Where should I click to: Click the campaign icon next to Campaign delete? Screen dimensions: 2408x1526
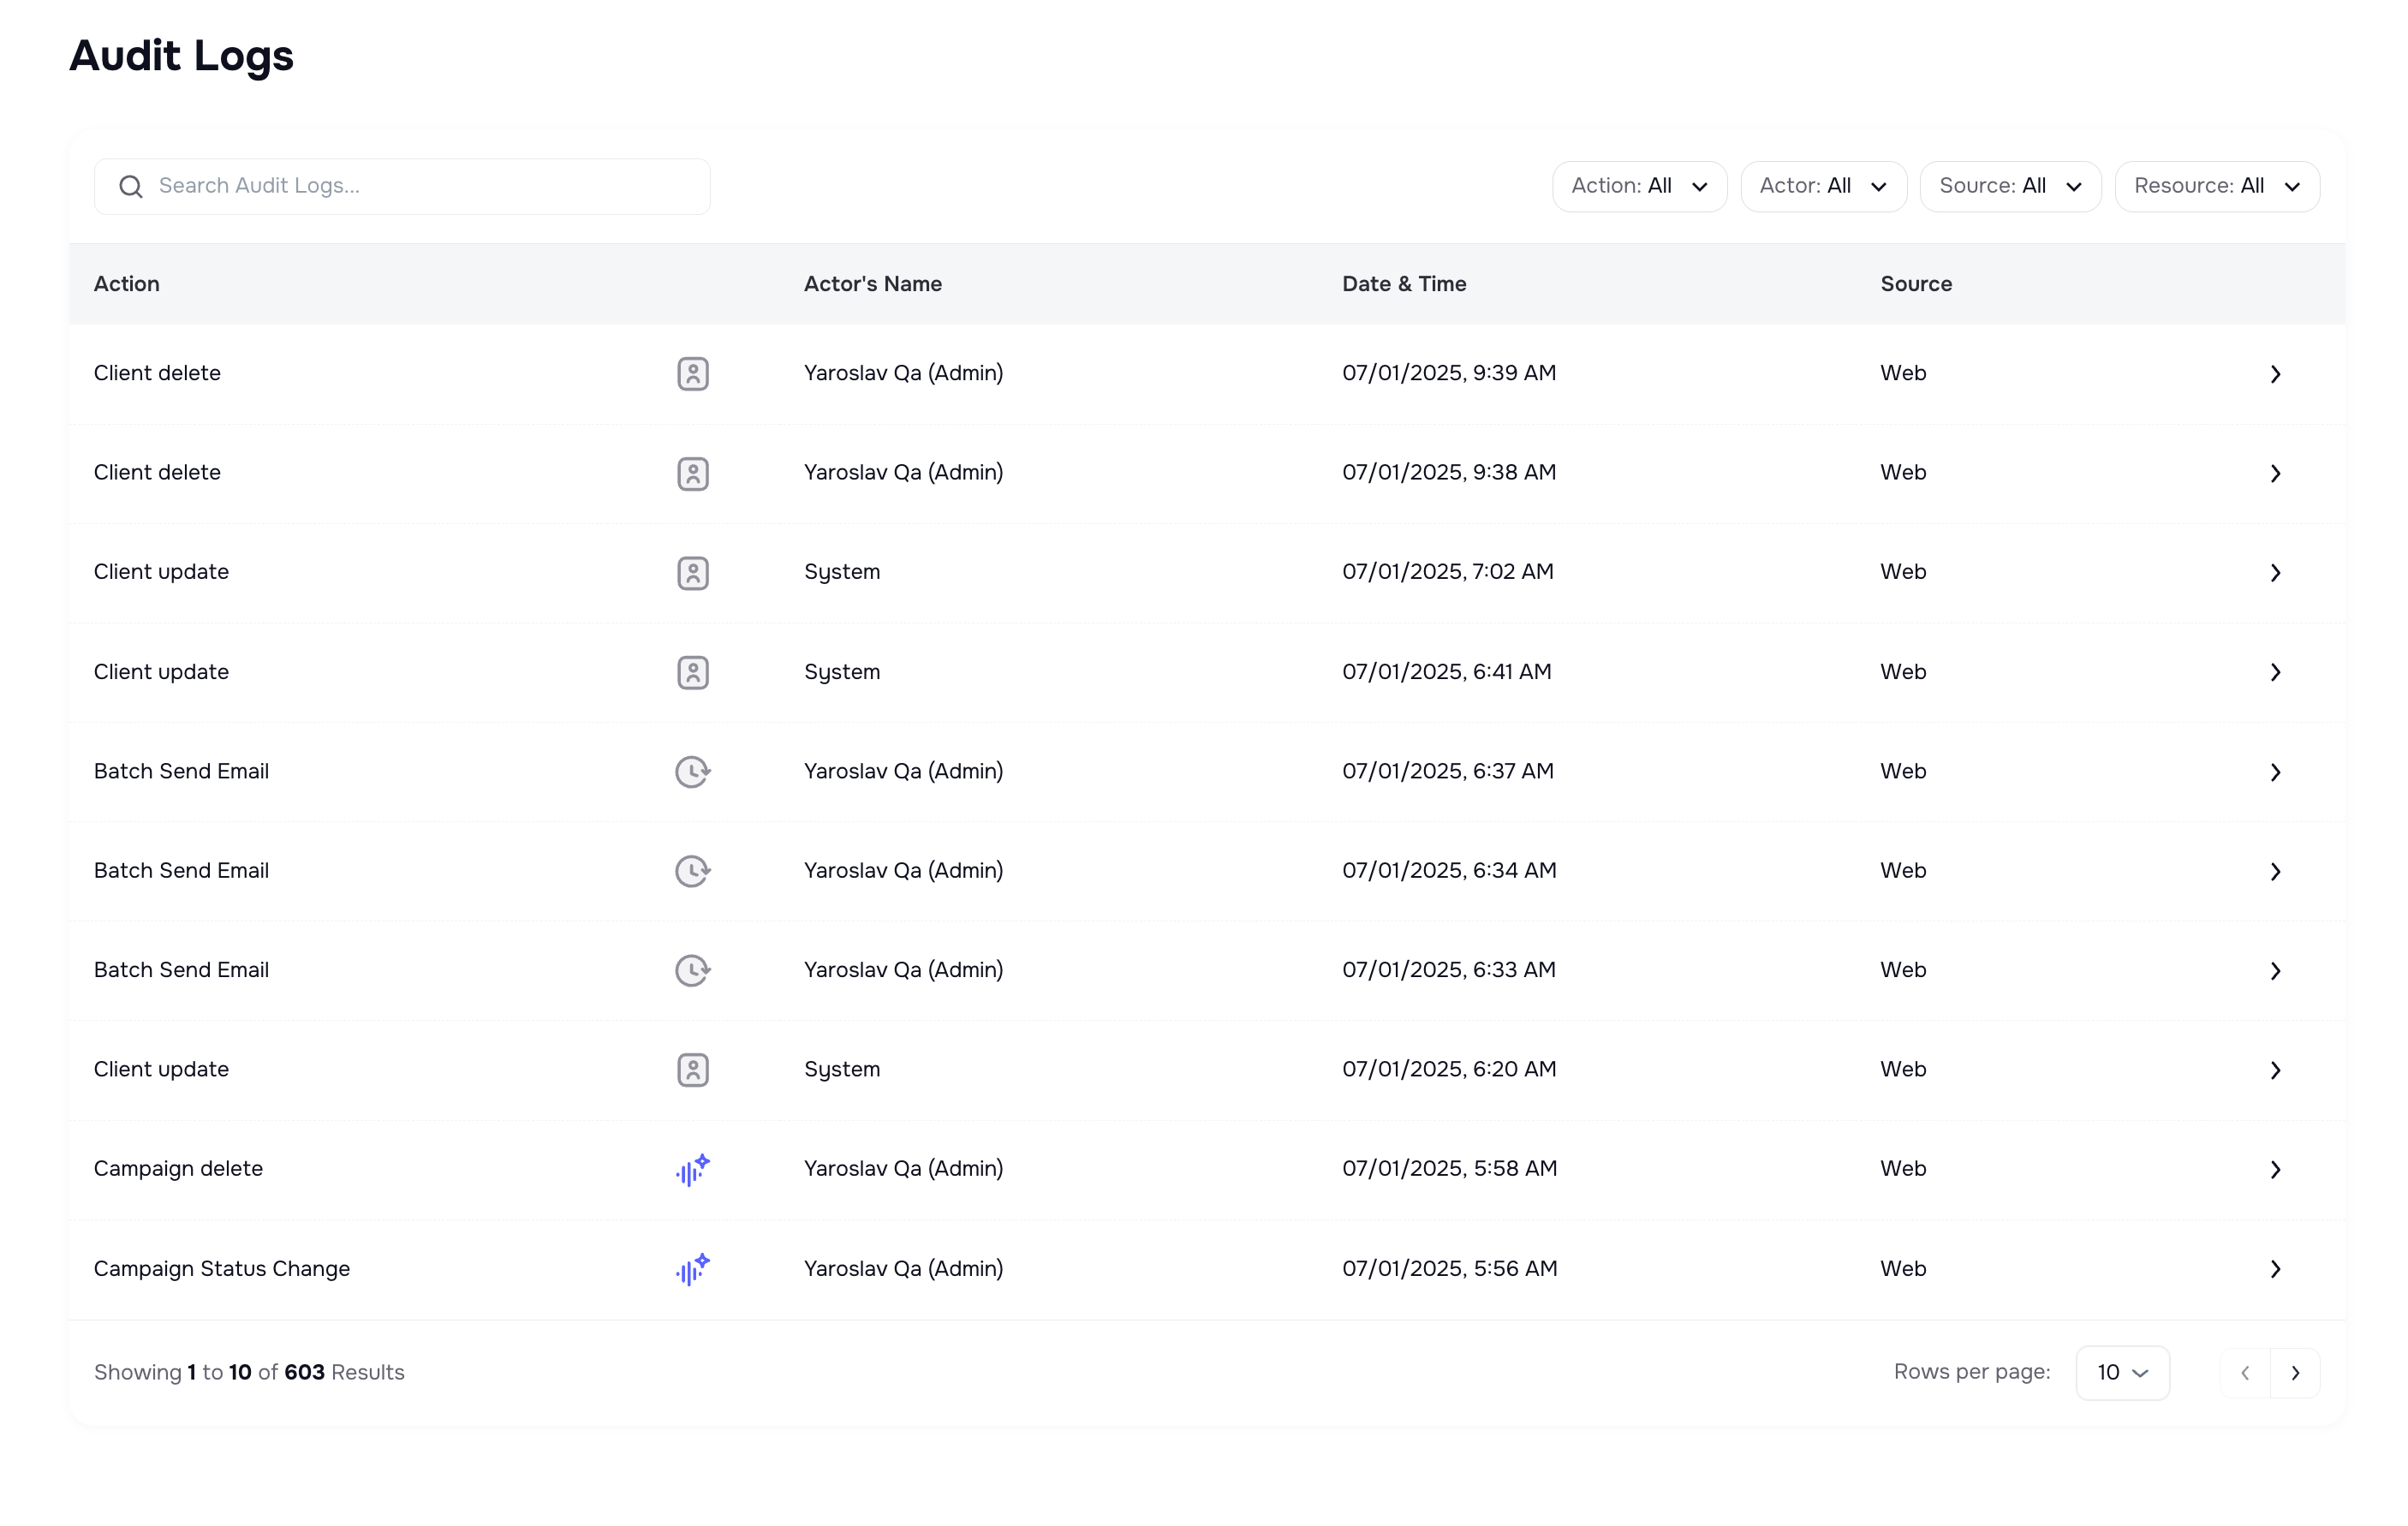pyautogui.click(x=692, y=1169)
